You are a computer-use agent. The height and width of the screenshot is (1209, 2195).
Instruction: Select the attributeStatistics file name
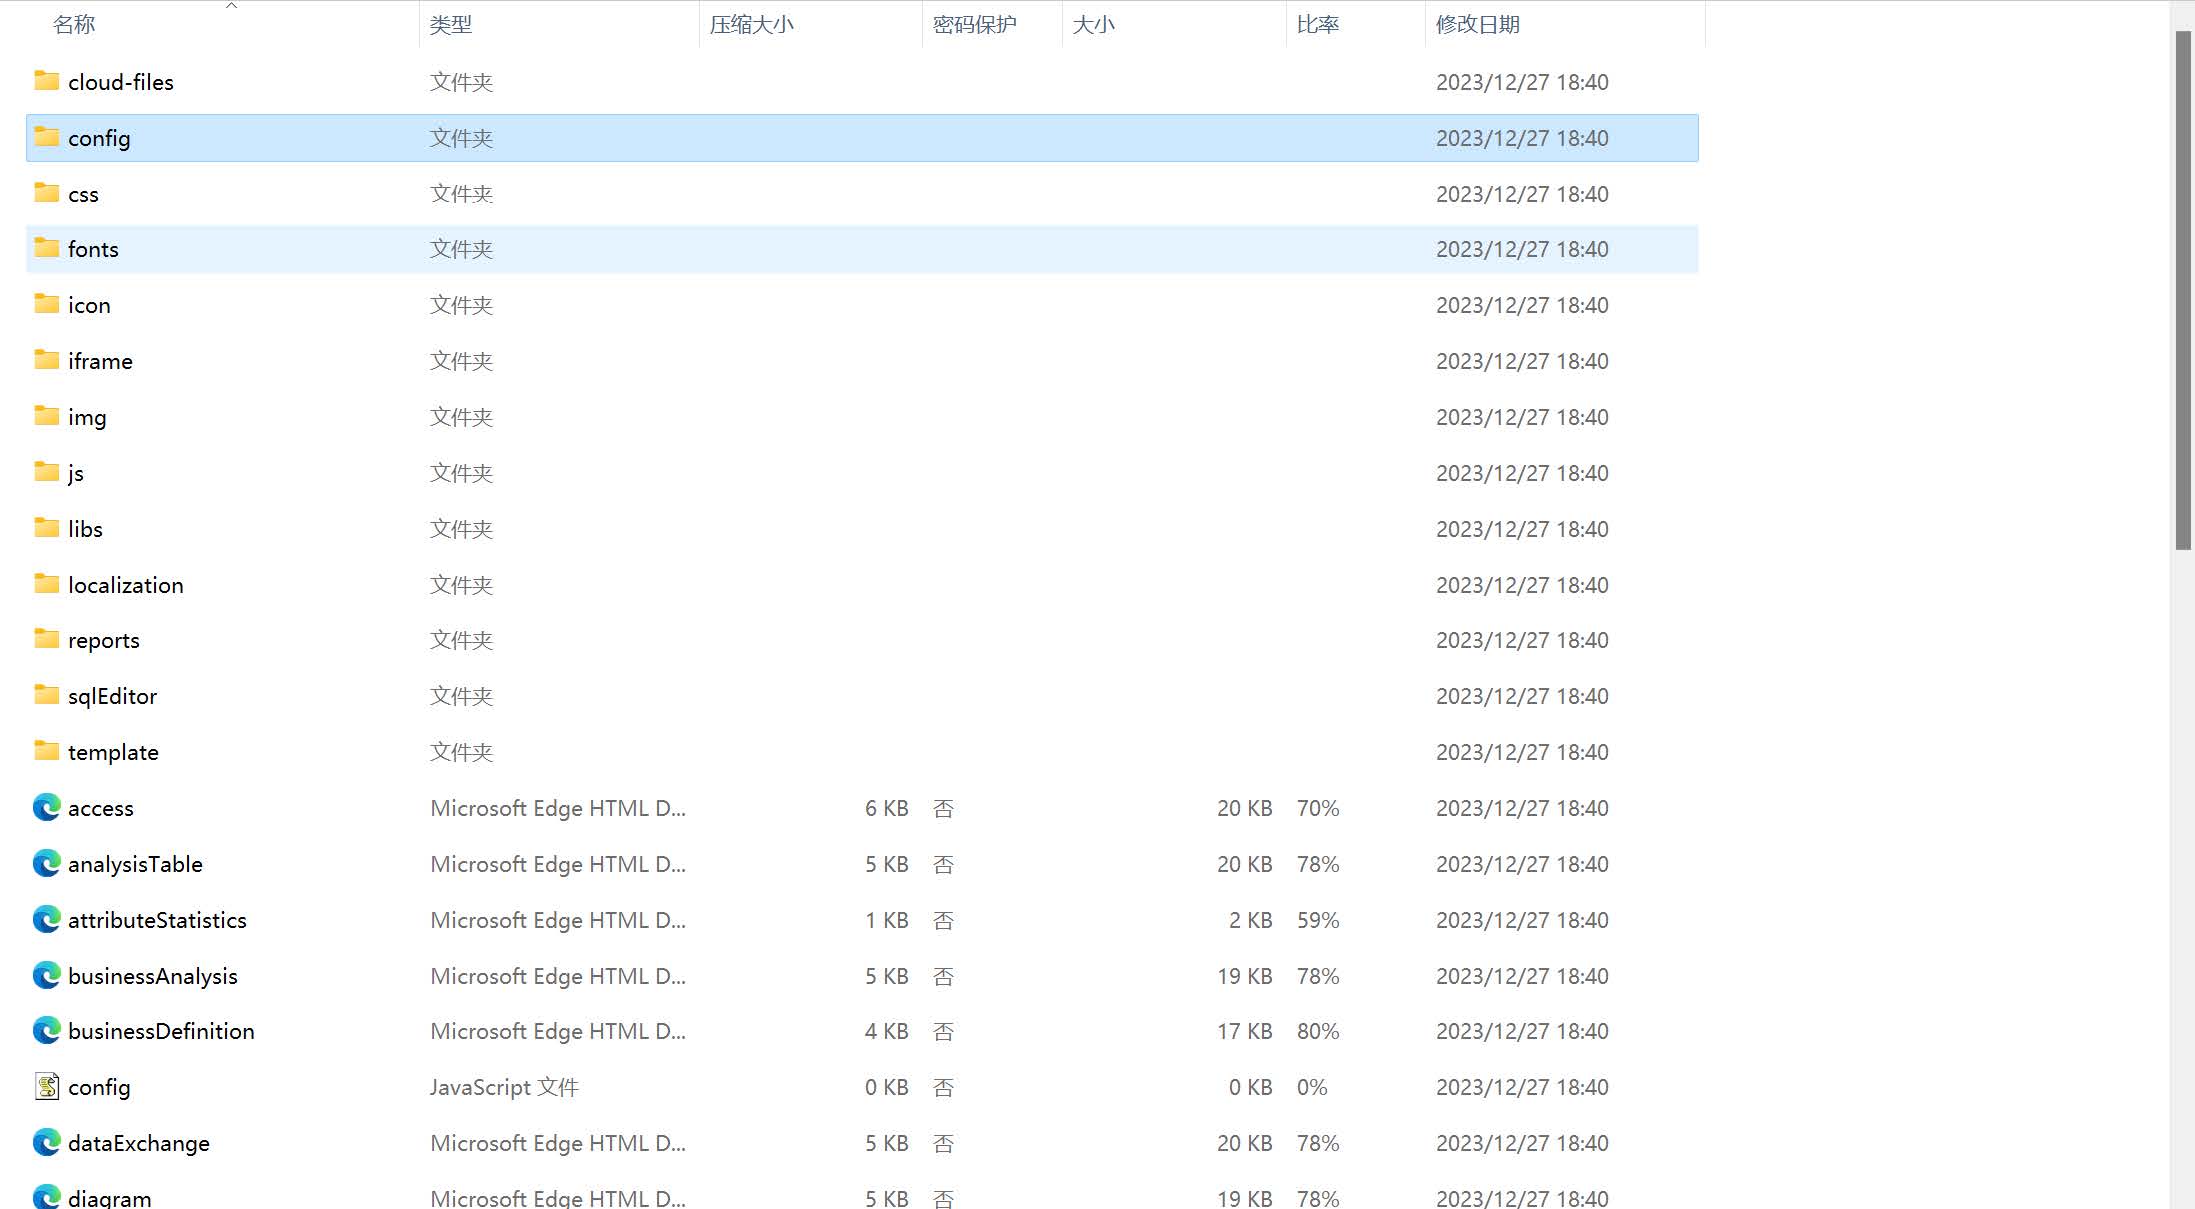tap(157, 920)
